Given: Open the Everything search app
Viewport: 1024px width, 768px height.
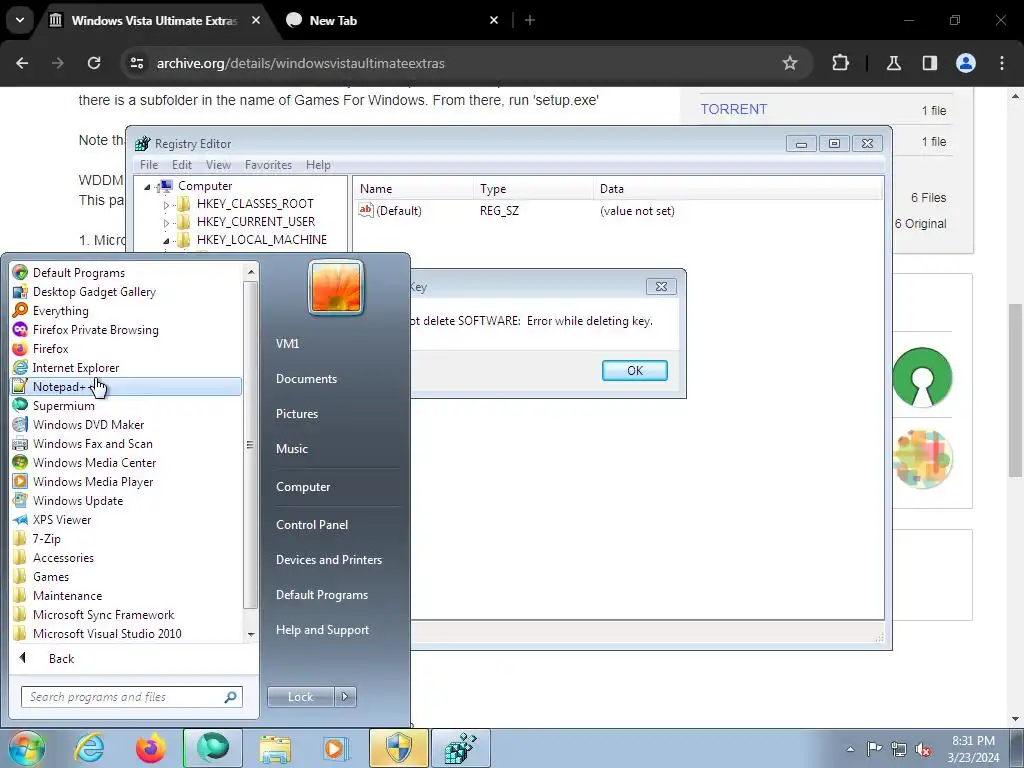Looking at the screenshot, I should point(60,311).
